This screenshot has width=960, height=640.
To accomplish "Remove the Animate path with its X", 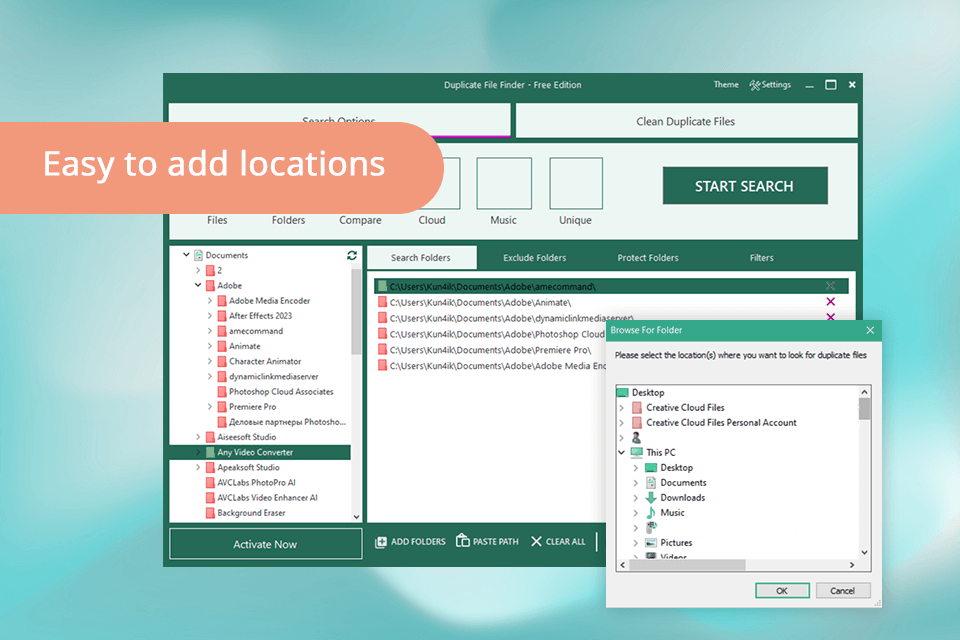I will (x=830, y=301).
